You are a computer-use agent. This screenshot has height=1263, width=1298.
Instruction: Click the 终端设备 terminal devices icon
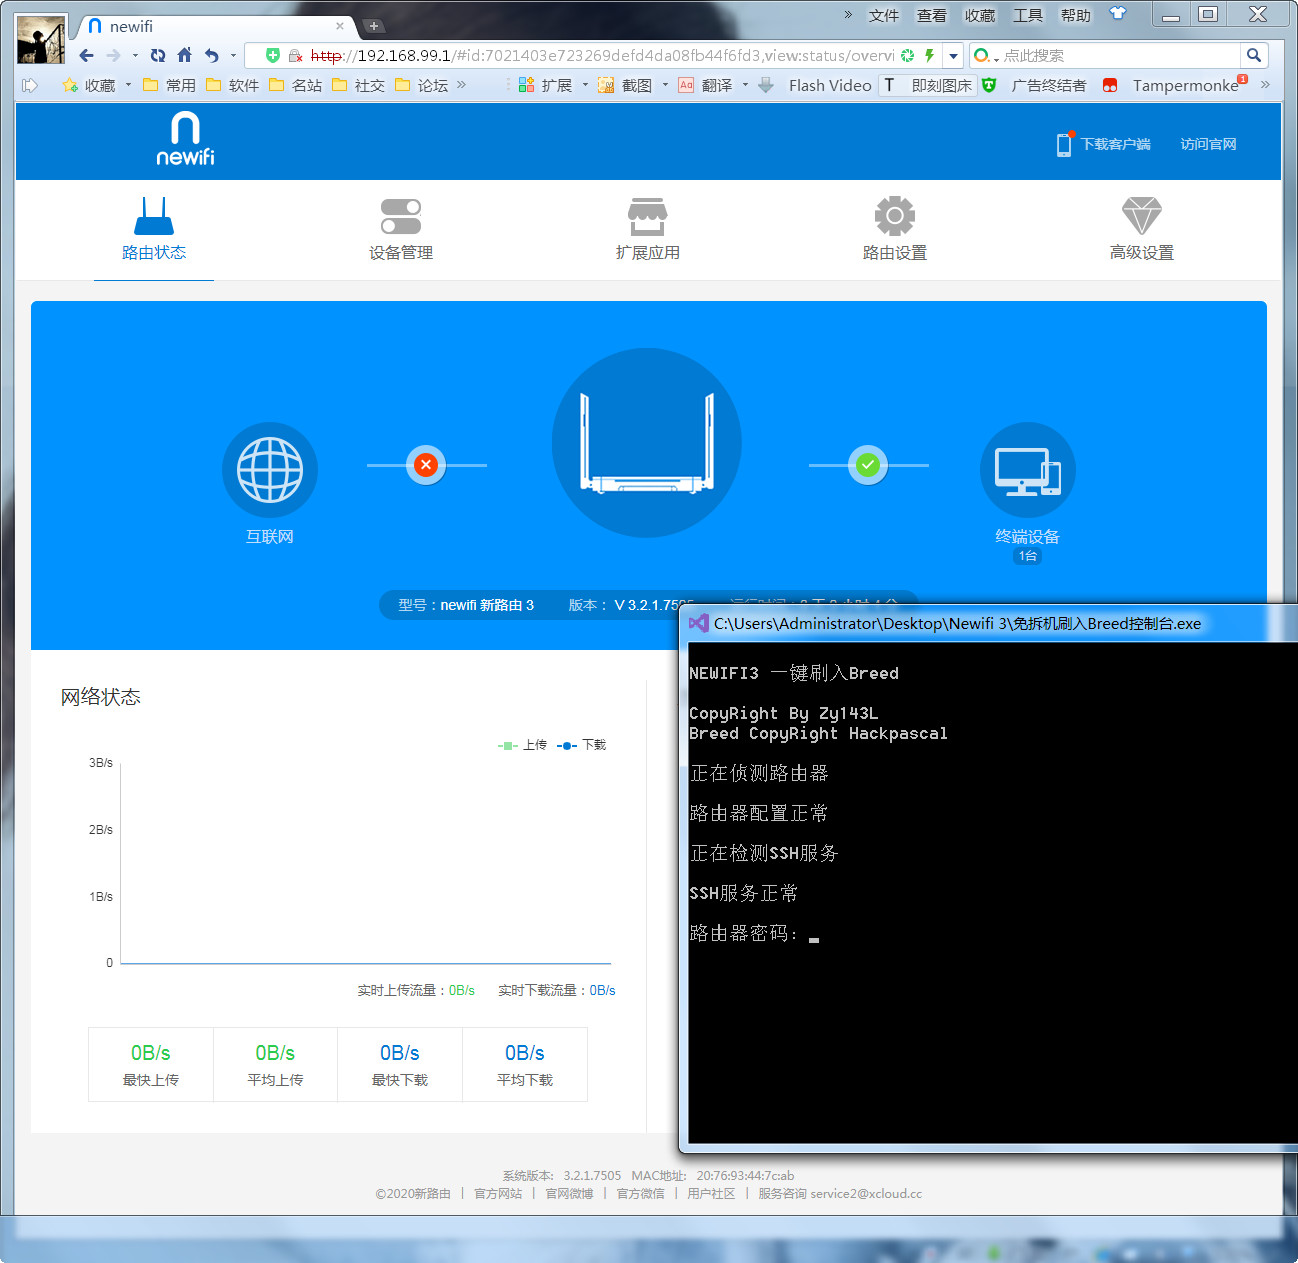tap(1028, 470)
